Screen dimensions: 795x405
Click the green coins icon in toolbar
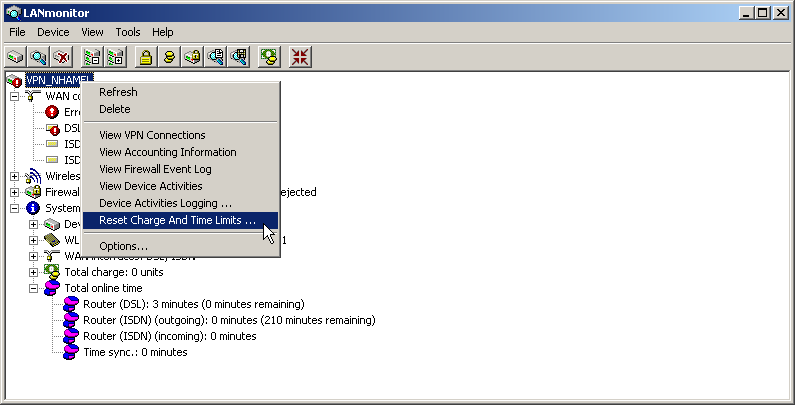click(x=268, y=57)
